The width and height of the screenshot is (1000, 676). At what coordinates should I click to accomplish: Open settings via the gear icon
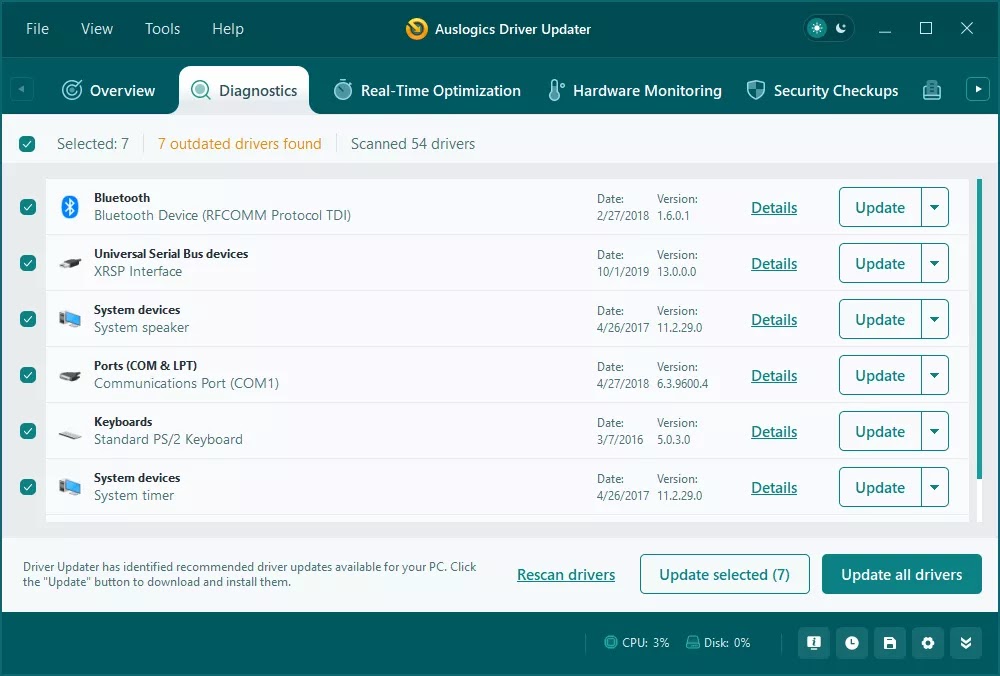pyautogui.click(x=927, y=643)
